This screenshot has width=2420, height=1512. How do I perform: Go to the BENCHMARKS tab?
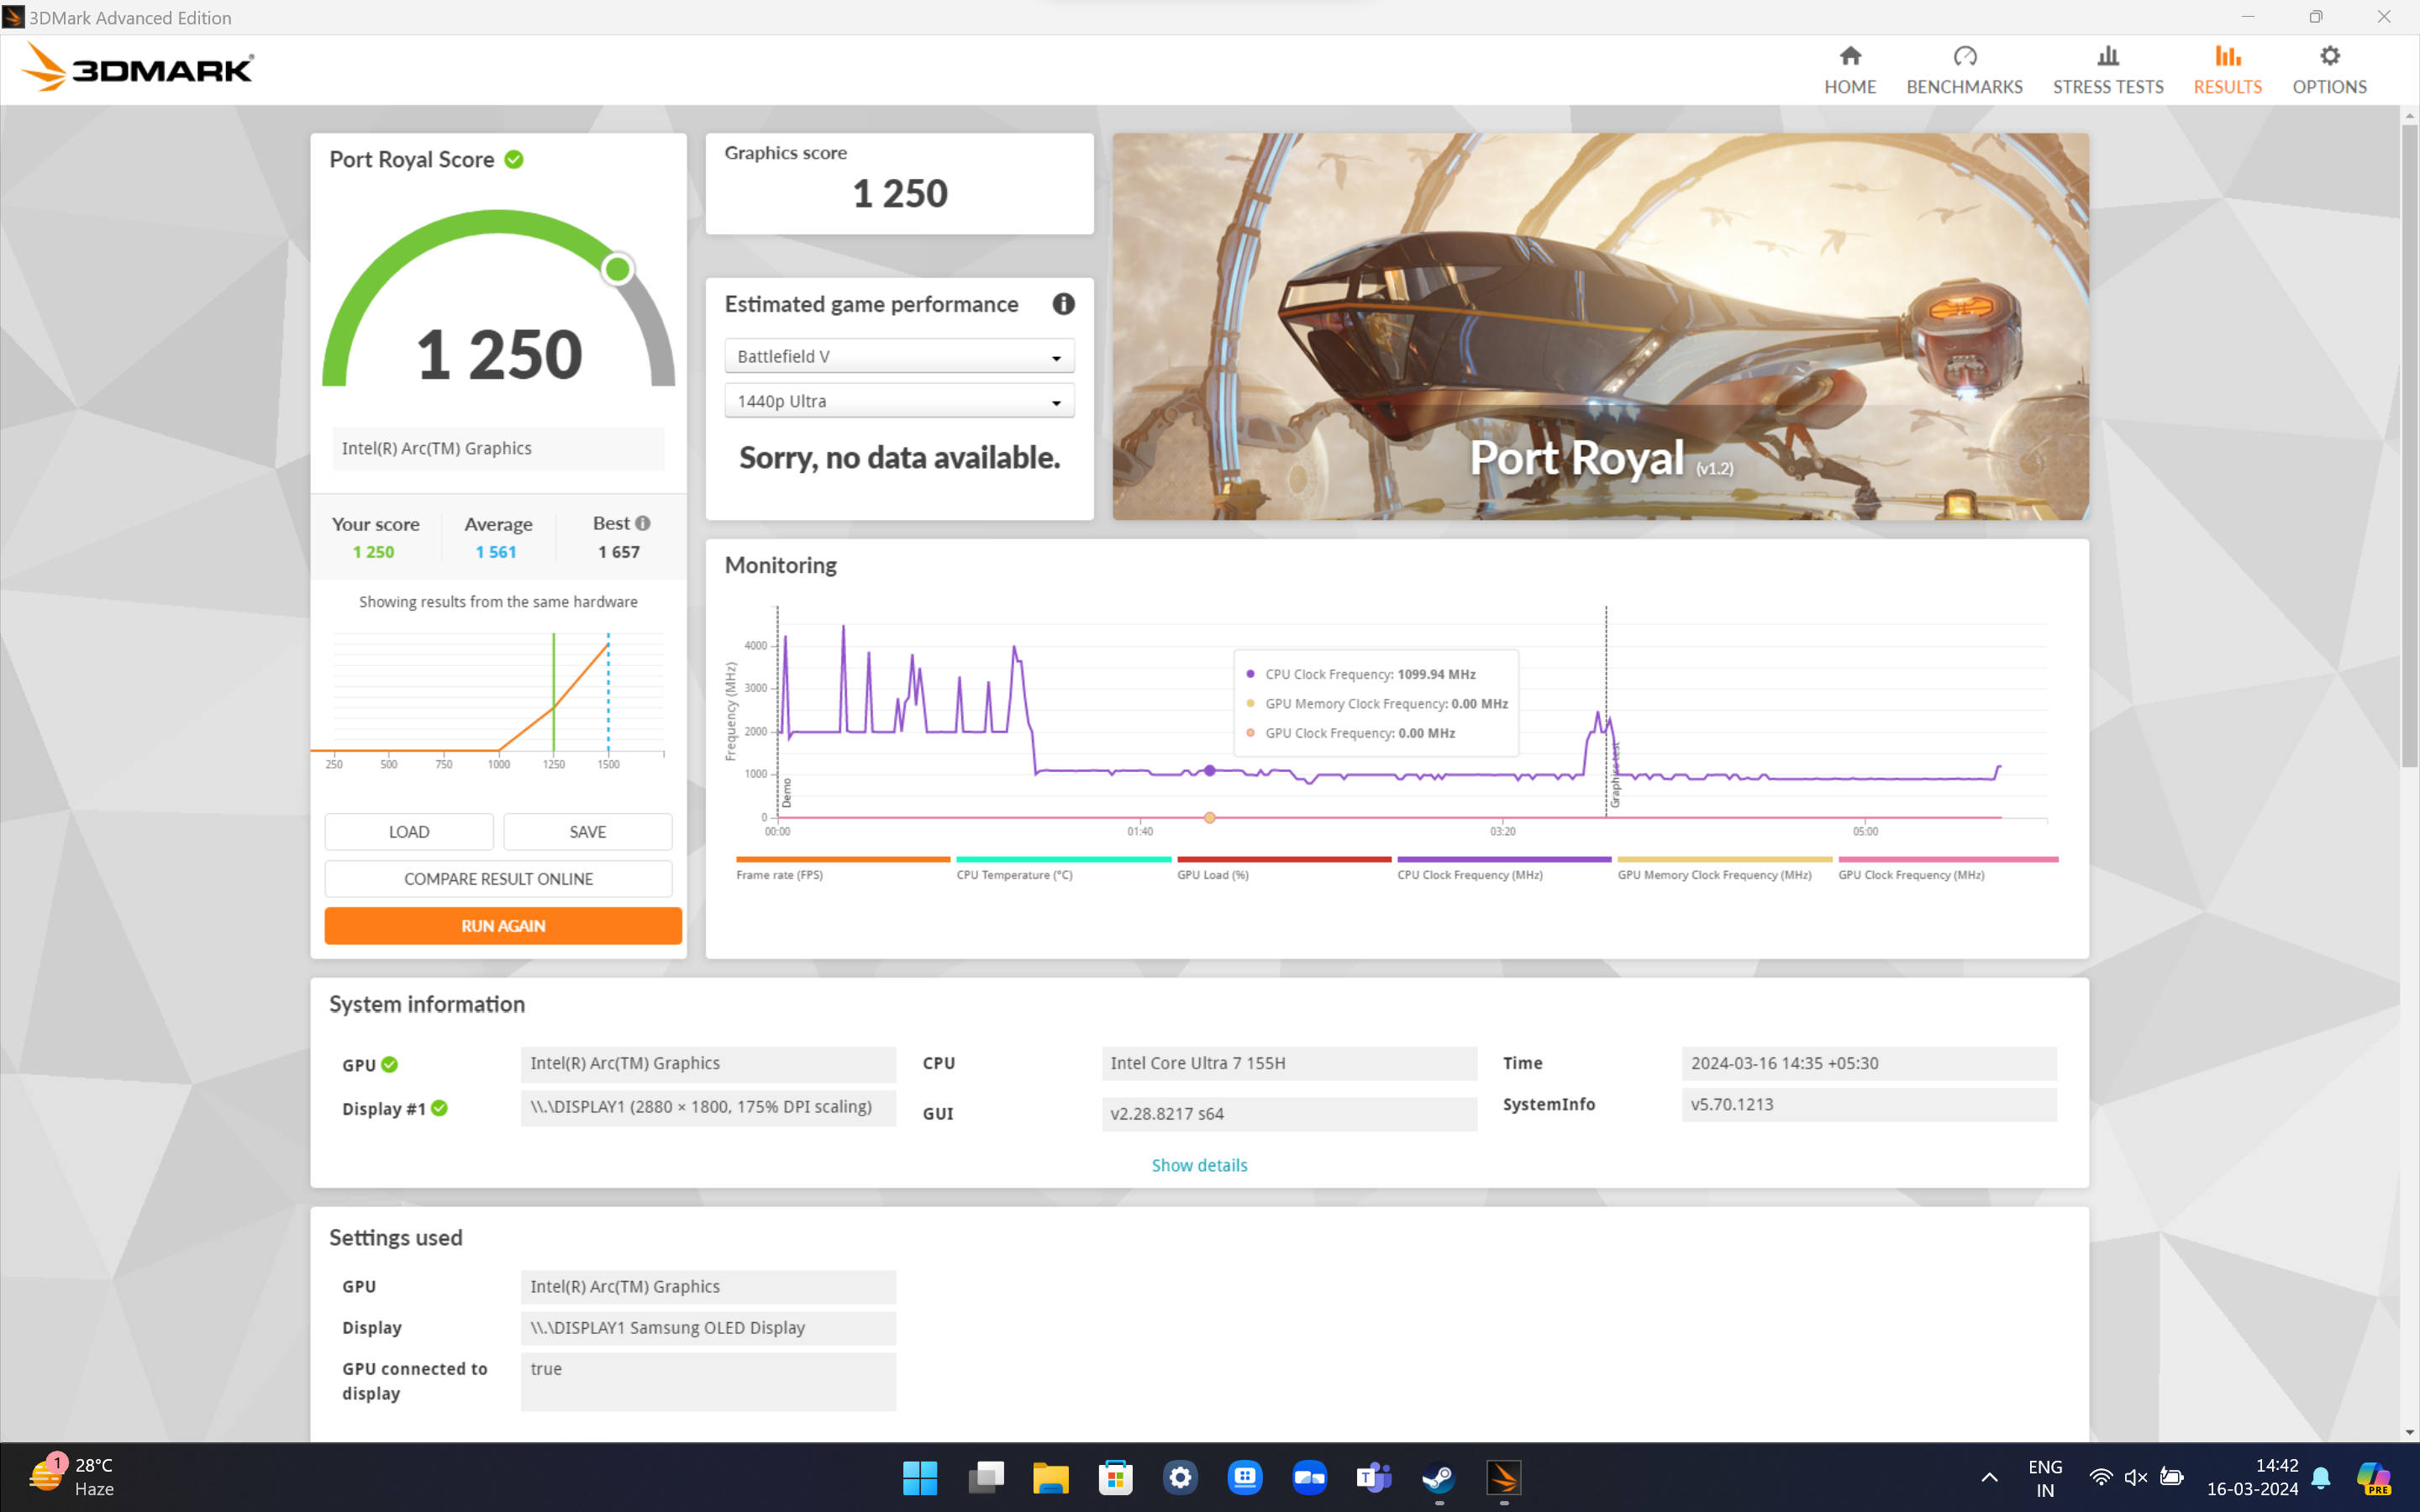pos(1964,70)
